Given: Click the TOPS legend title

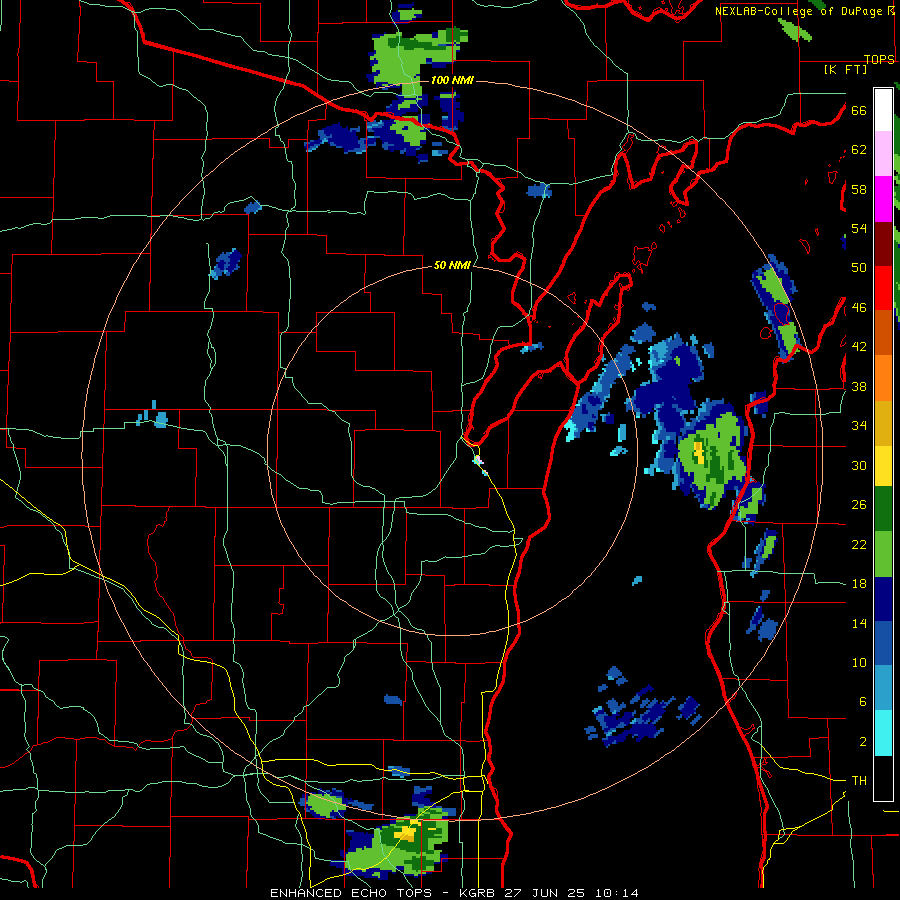Looking at the screenshot, I should 879,59.
